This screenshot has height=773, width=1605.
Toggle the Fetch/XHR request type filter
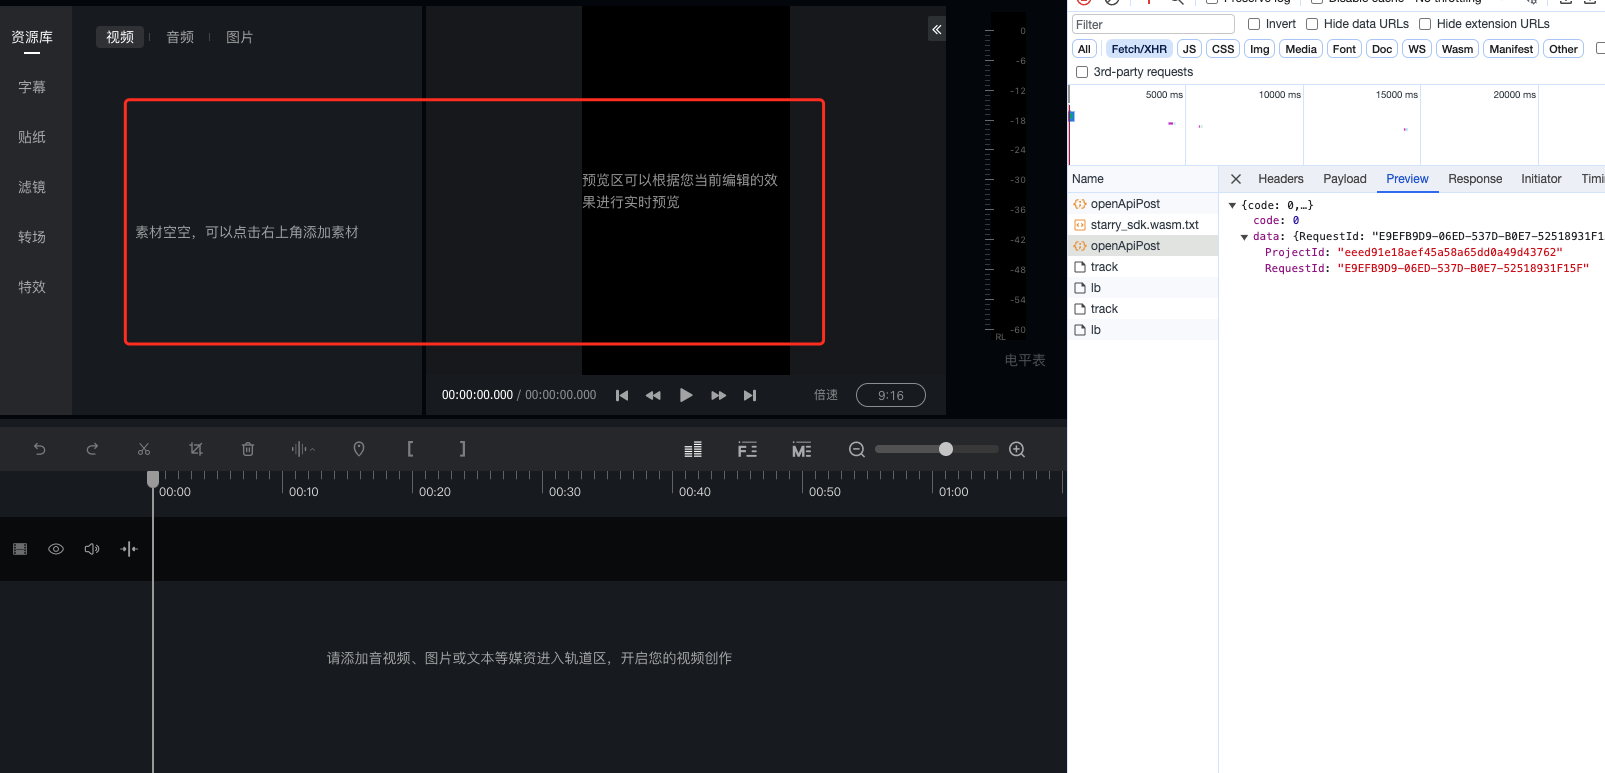[x=1139, y=49]
